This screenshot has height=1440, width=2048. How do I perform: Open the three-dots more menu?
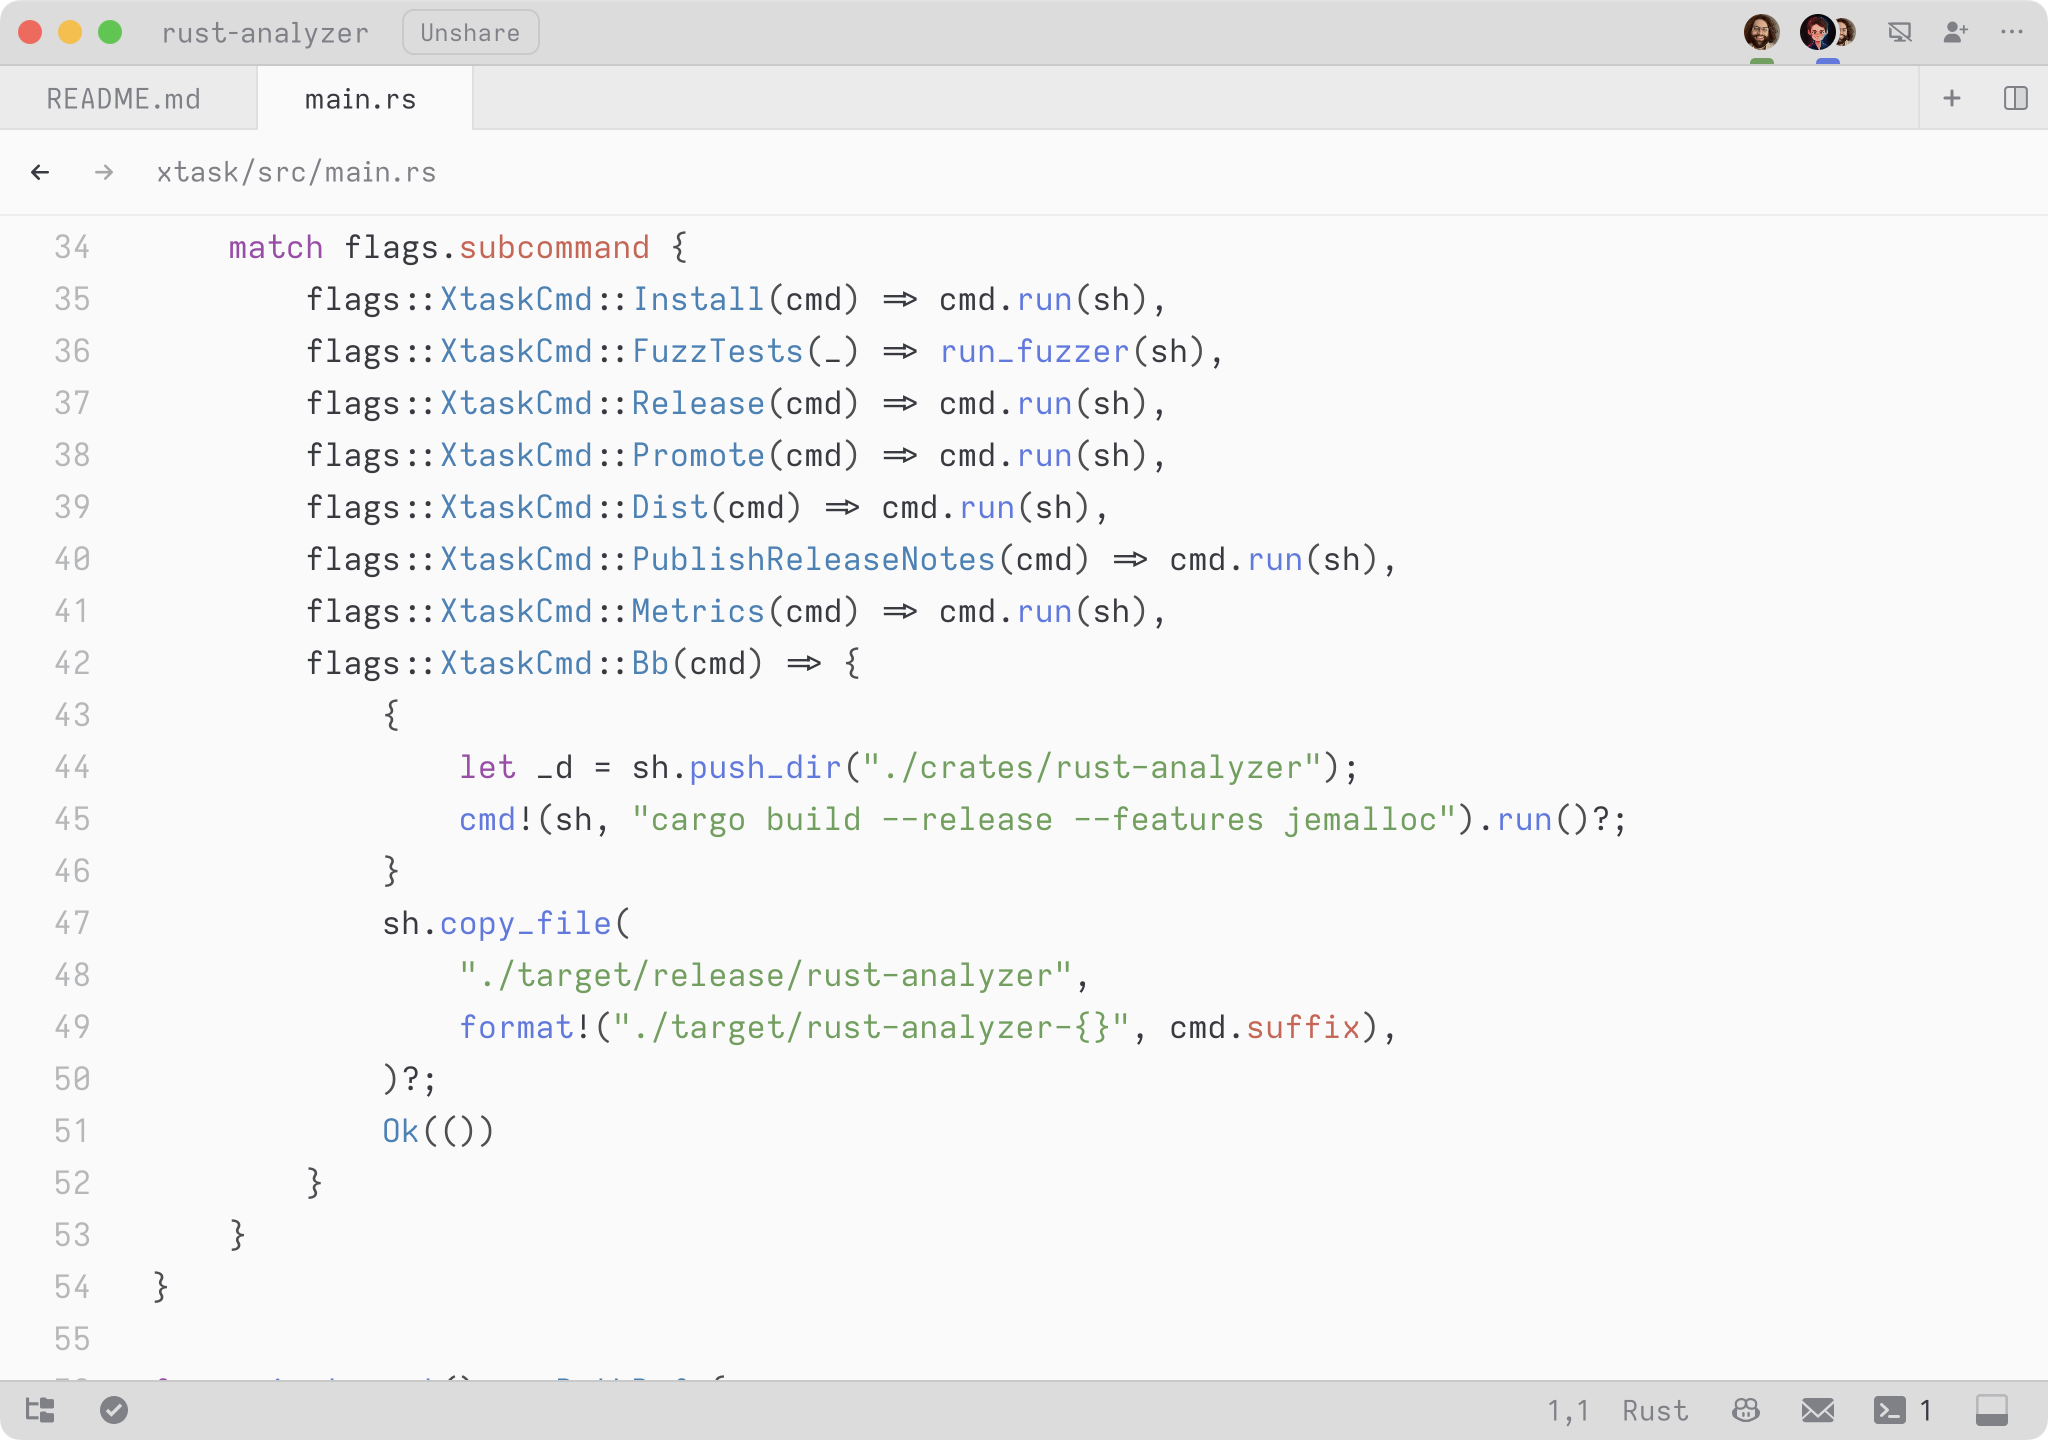pos(2011,33)
